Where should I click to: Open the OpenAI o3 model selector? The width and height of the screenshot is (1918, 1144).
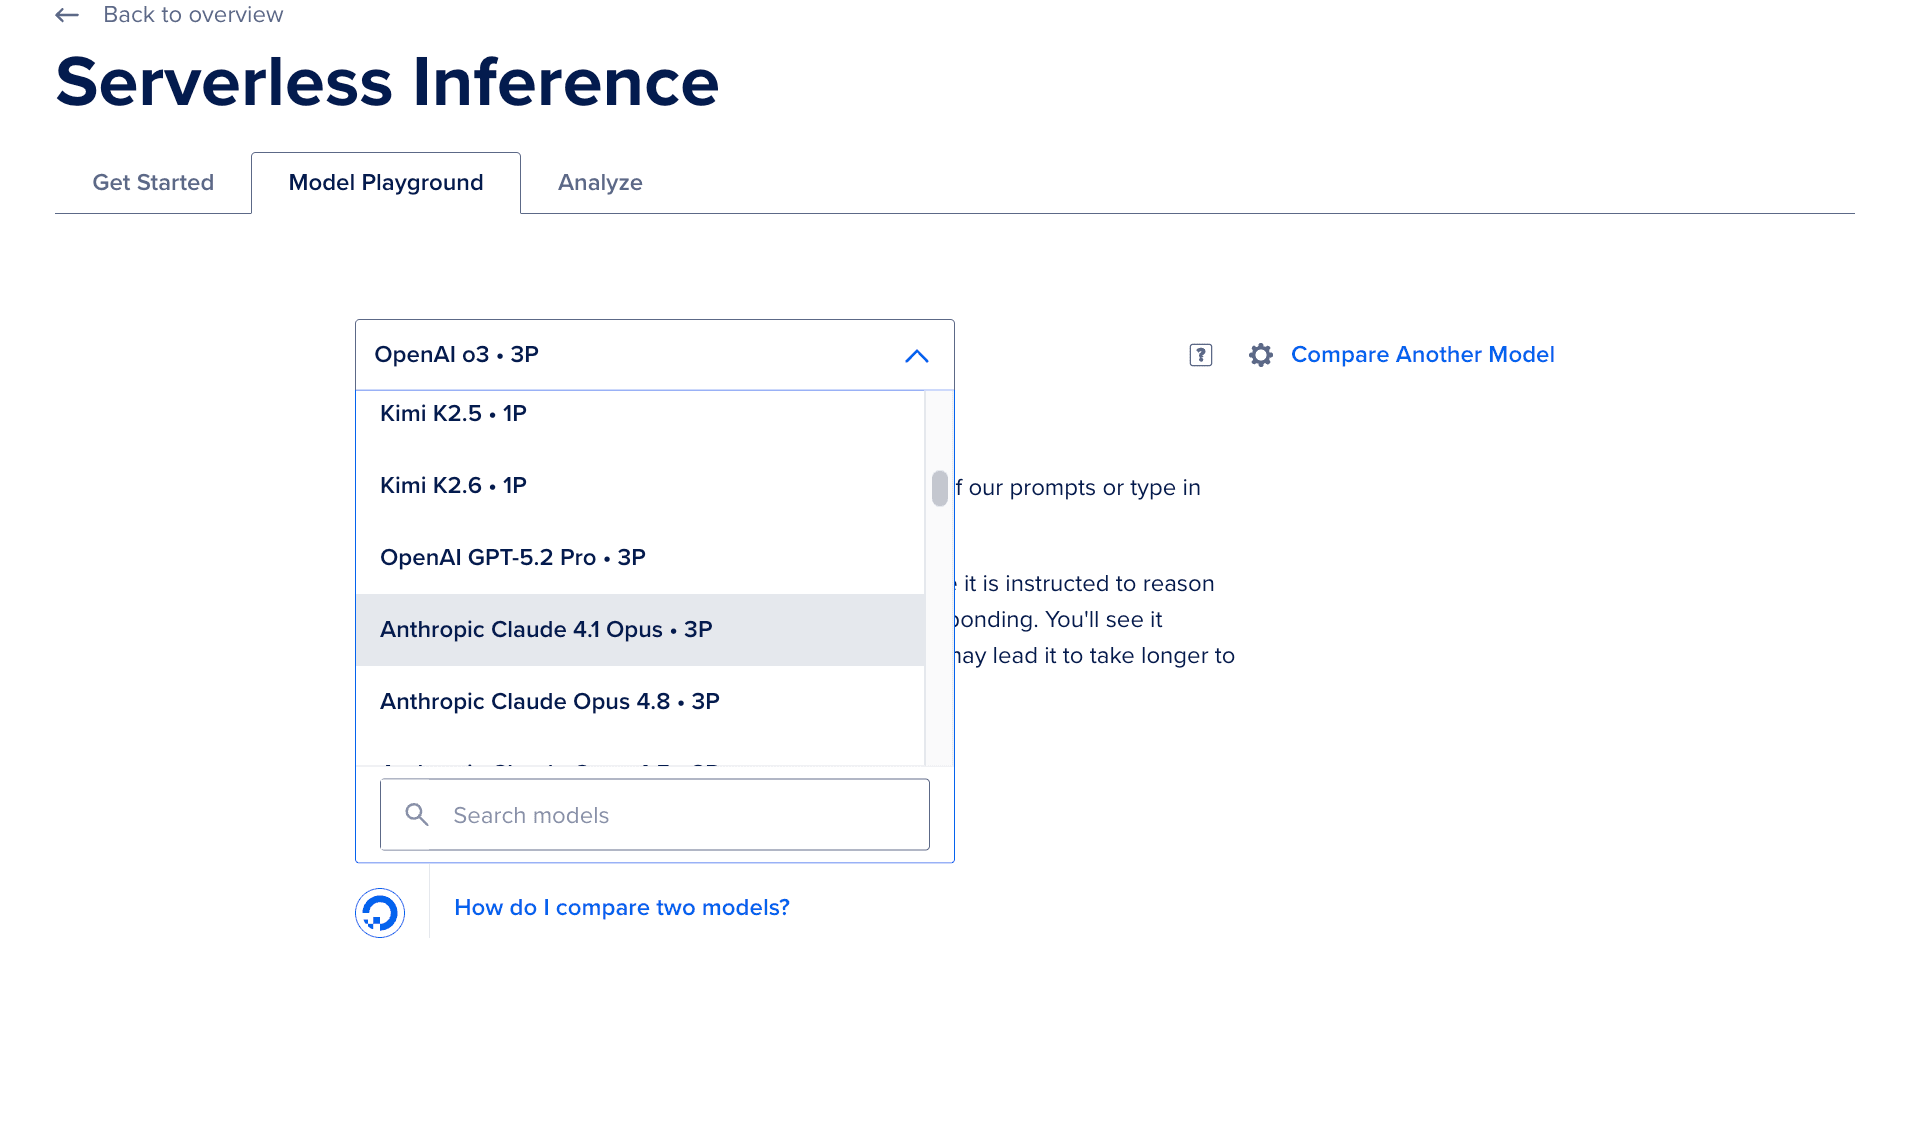[x=655, y=355]
